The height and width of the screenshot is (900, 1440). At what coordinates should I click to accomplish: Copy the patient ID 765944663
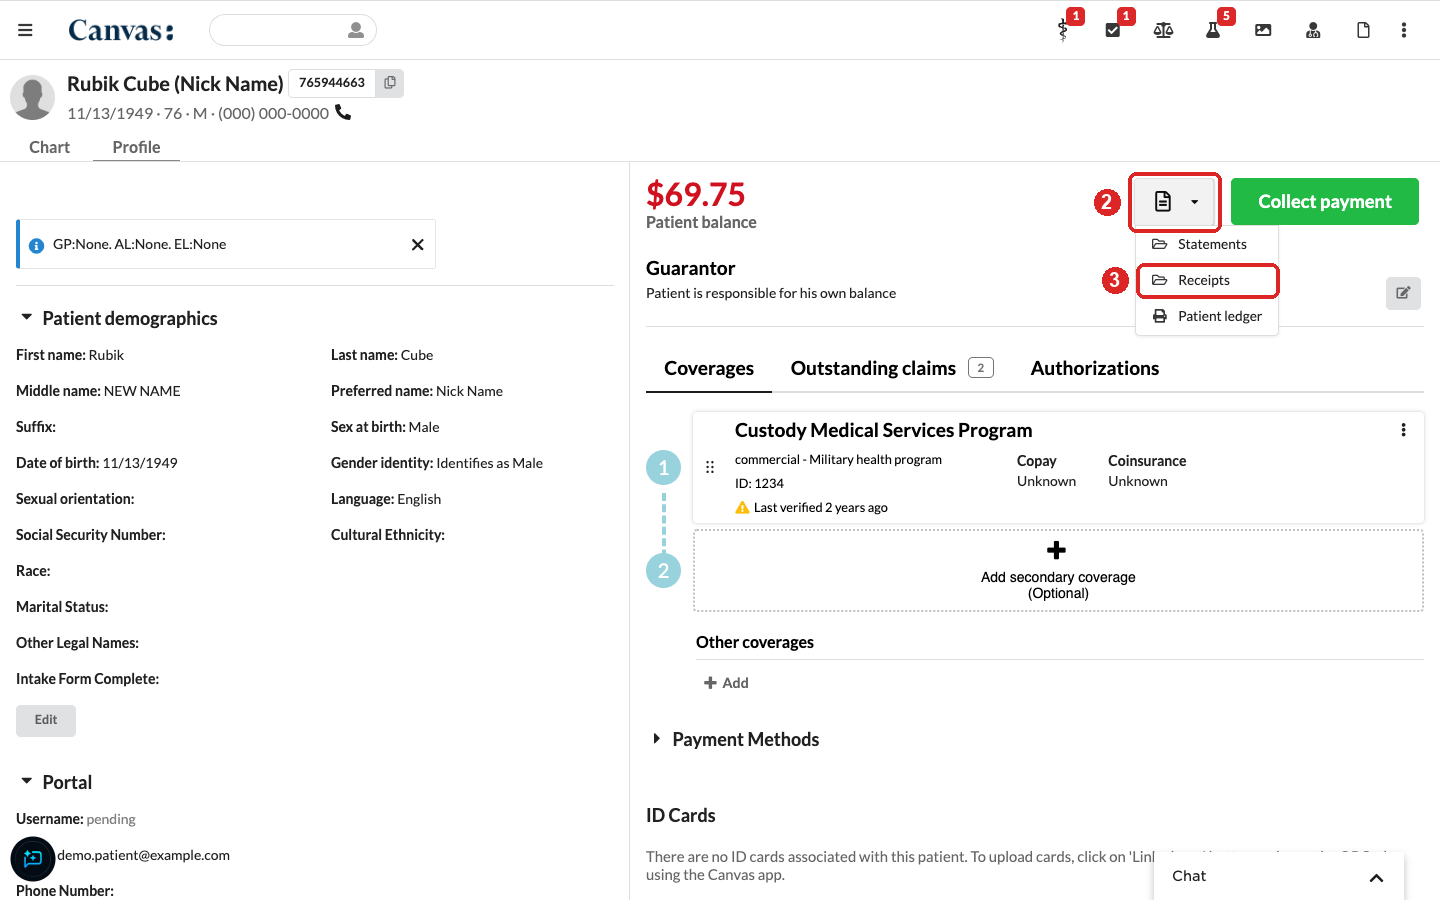point(390,83)
